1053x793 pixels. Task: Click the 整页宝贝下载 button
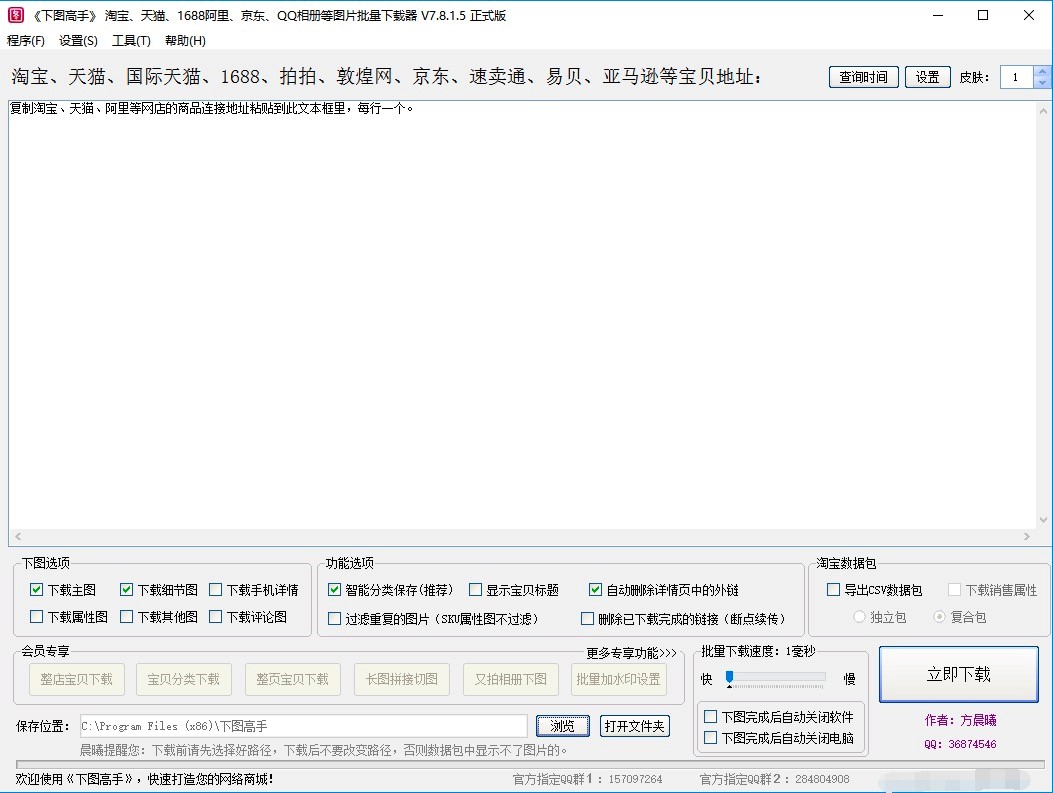(293, 680)
